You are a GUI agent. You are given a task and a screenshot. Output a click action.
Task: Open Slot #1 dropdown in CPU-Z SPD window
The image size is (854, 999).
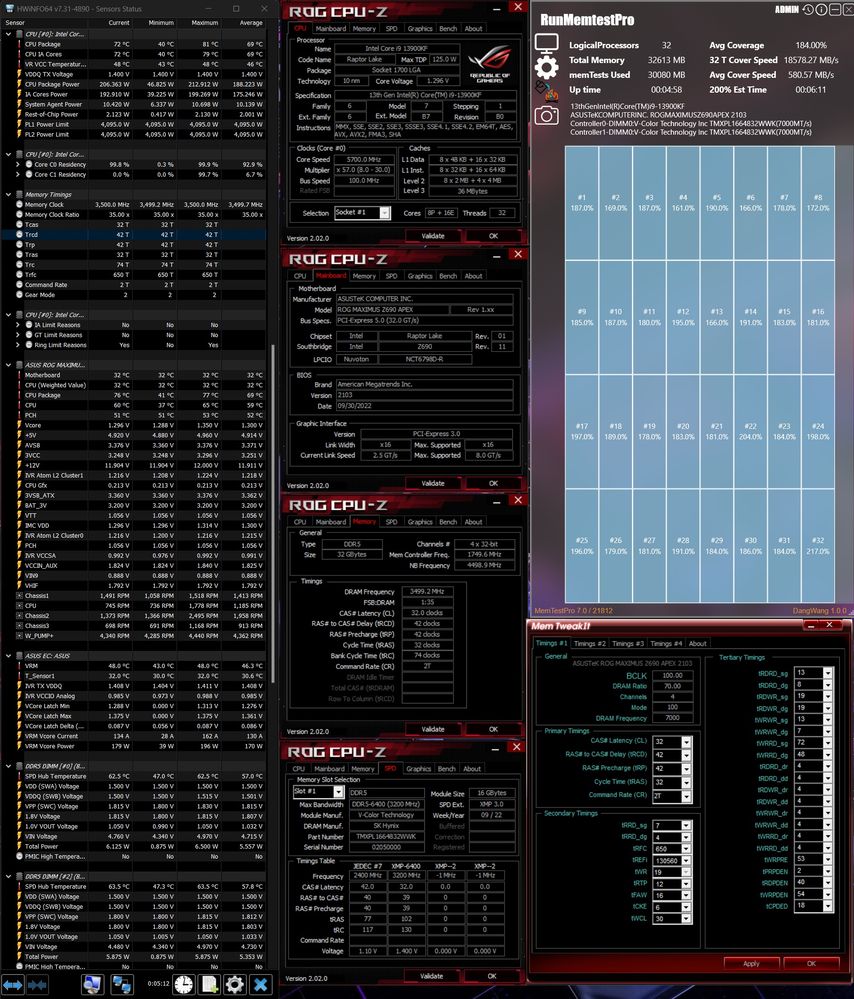[338, 792]
